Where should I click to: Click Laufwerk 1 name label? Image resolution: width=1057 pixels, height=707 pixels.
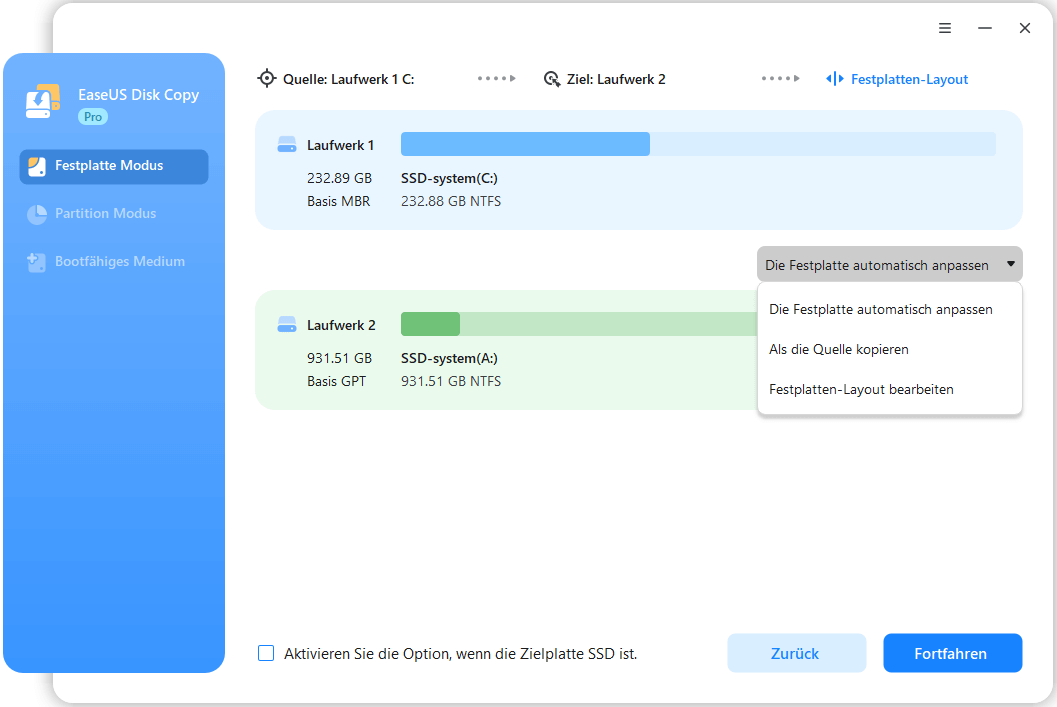[x=340, y=146]
